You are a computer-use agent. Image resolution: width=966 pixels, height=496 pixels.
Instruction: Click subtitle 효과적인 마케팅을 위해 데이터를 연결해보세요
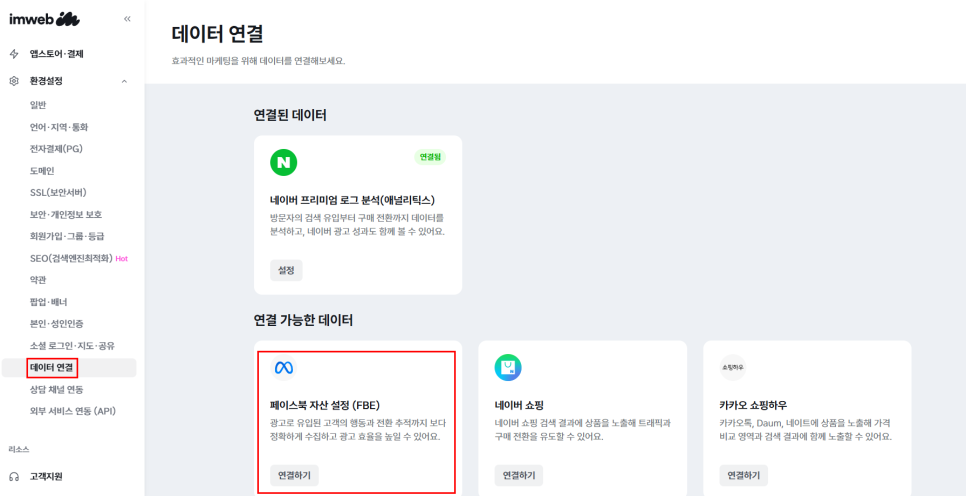[258, 62]
